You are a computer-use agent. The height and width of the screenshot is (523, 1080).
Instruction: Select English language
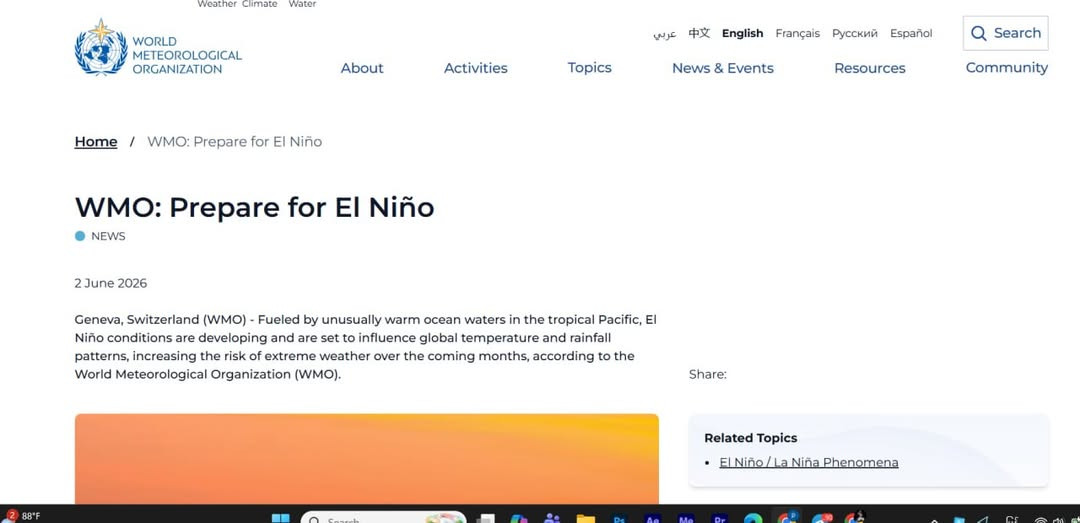pos(742,33)
